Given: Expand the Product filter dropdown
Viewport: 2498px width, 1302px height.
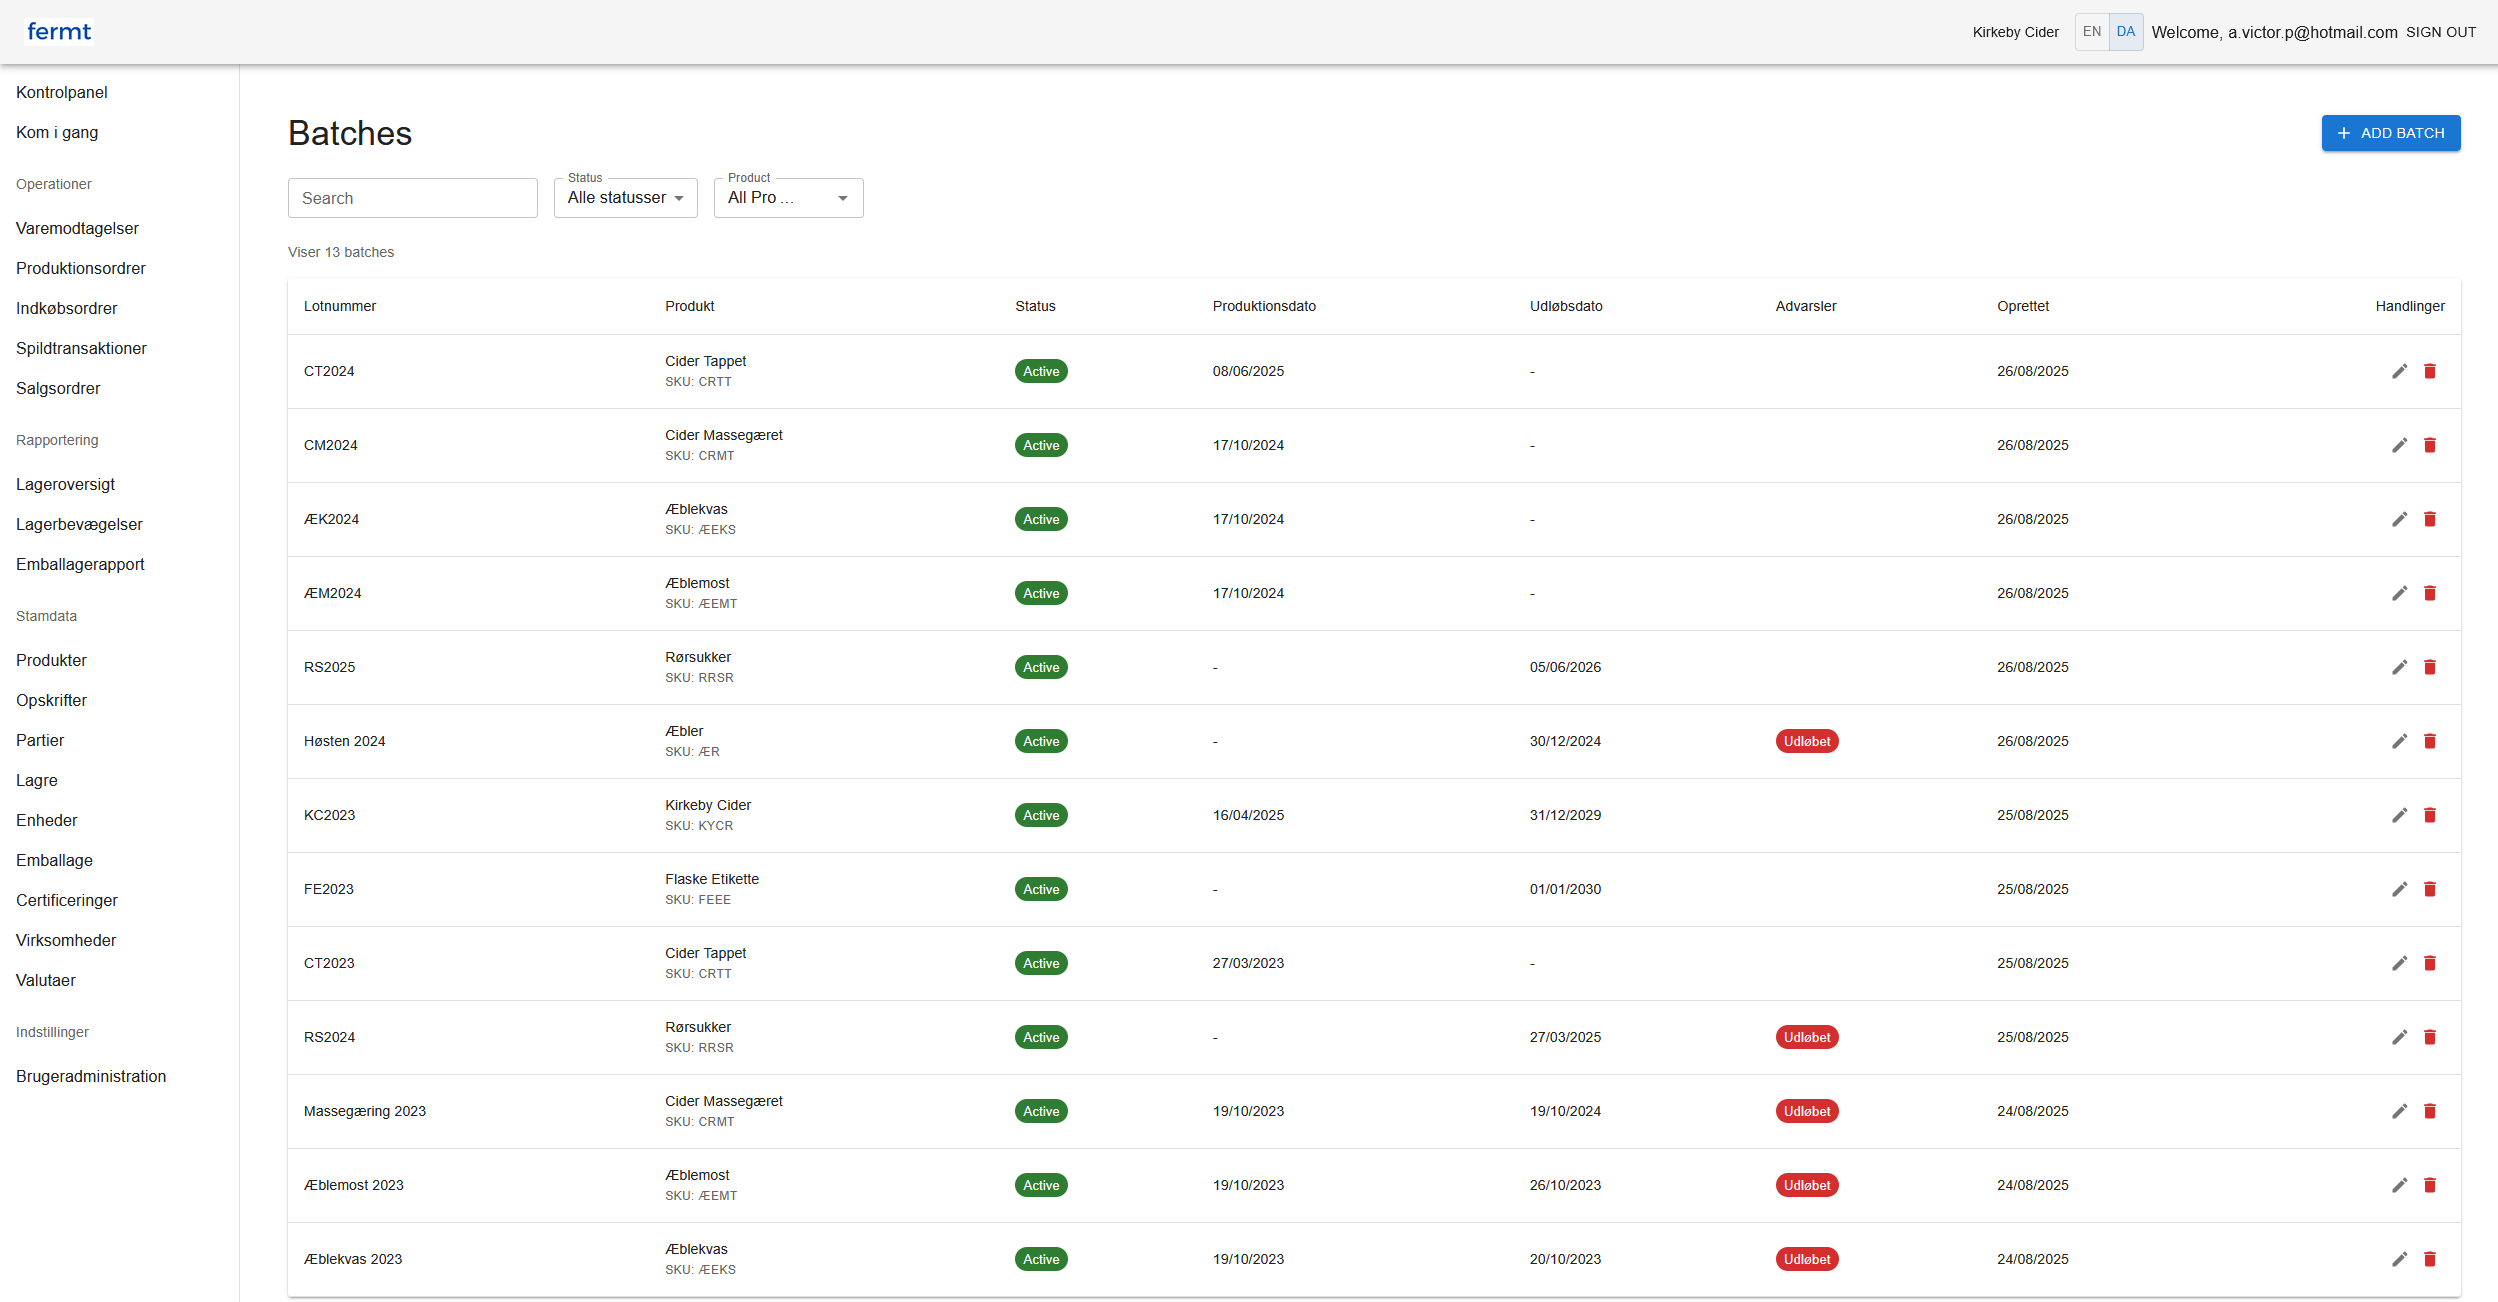Looking at the screenshot, I should click(788, 198).
